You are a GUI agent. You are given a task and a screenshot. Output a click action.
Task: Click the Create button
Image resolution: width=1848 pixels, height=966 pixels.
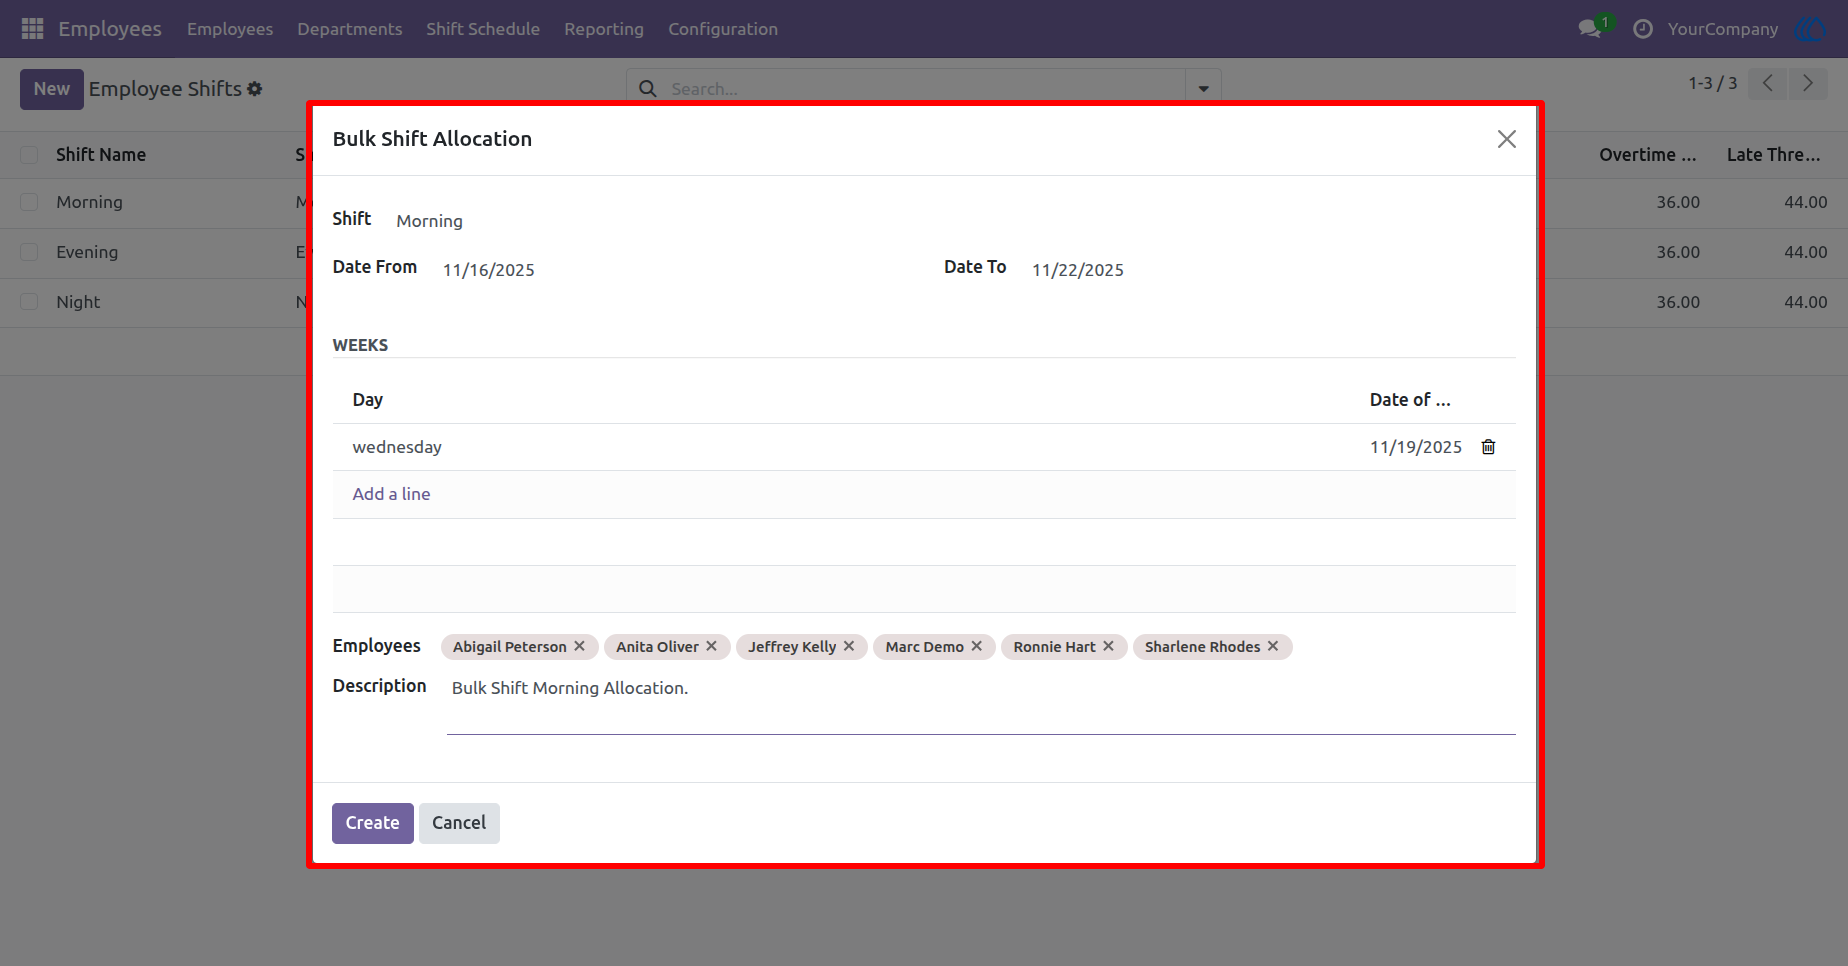(x=373, y=823)
